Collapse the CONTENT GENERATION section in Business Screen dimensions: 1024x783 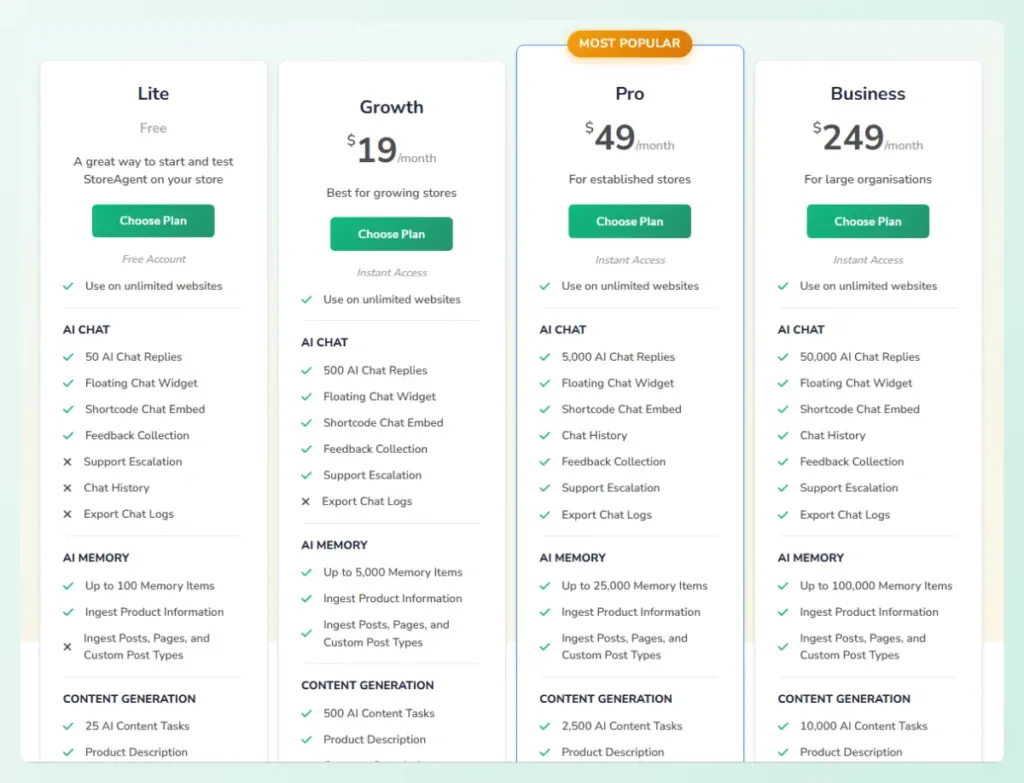[843, 699]
